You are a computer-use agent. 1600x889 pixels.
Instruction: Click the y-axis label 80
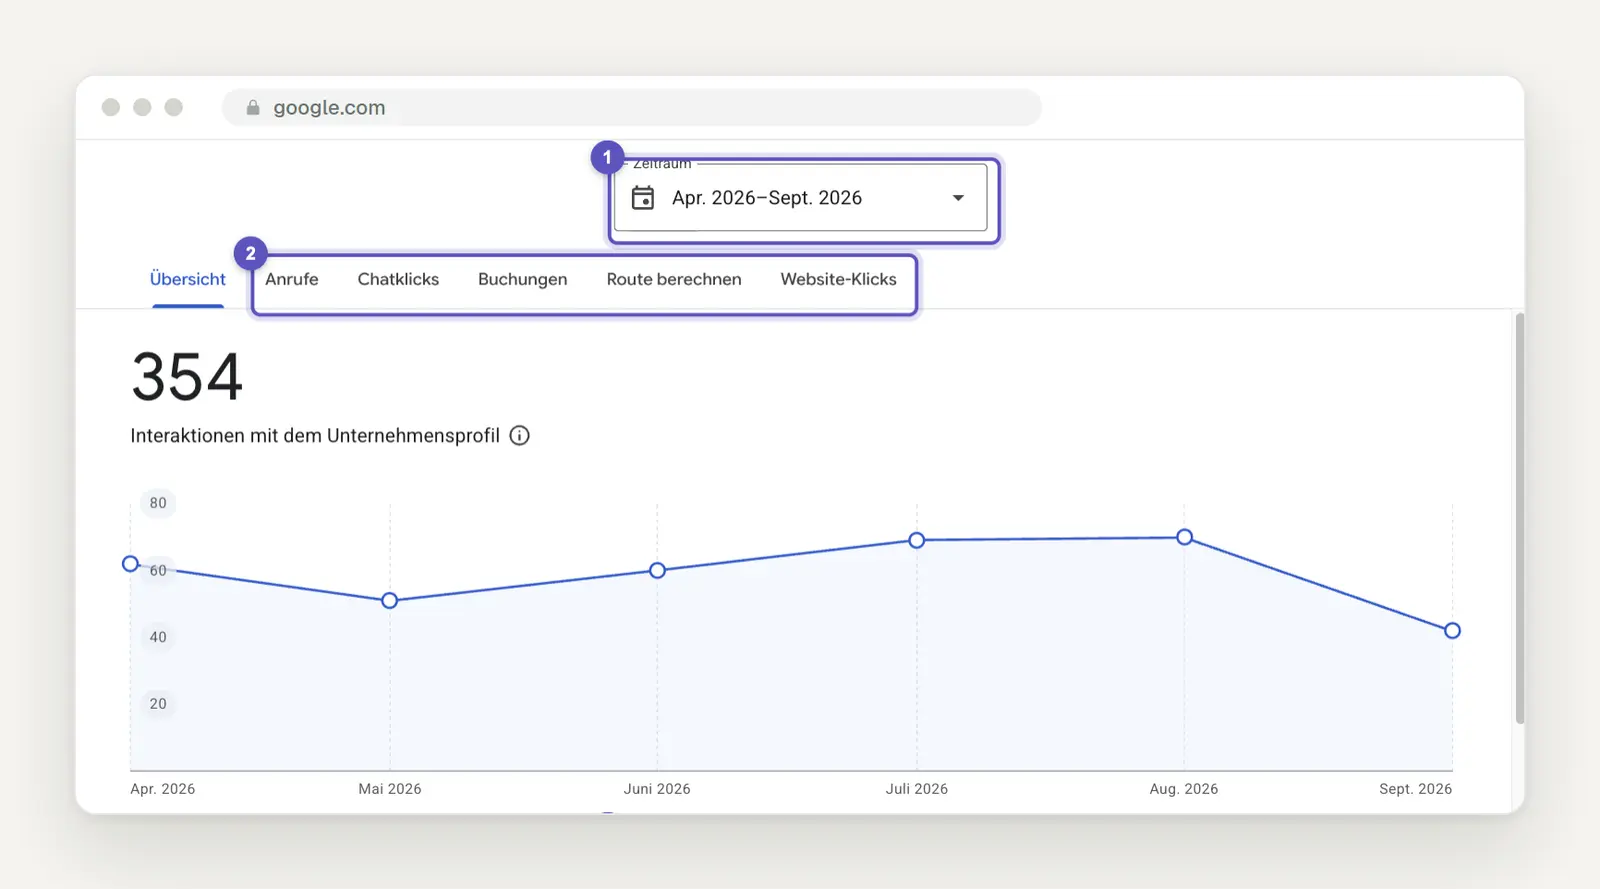(158, 503)
